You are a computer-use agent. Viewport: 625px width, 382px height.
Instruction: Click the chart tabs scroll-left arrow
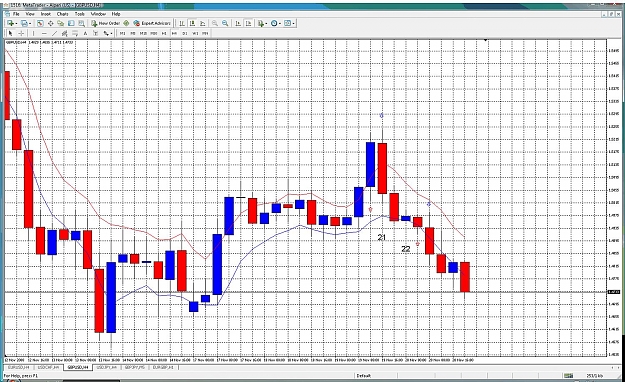click(613, 367)
